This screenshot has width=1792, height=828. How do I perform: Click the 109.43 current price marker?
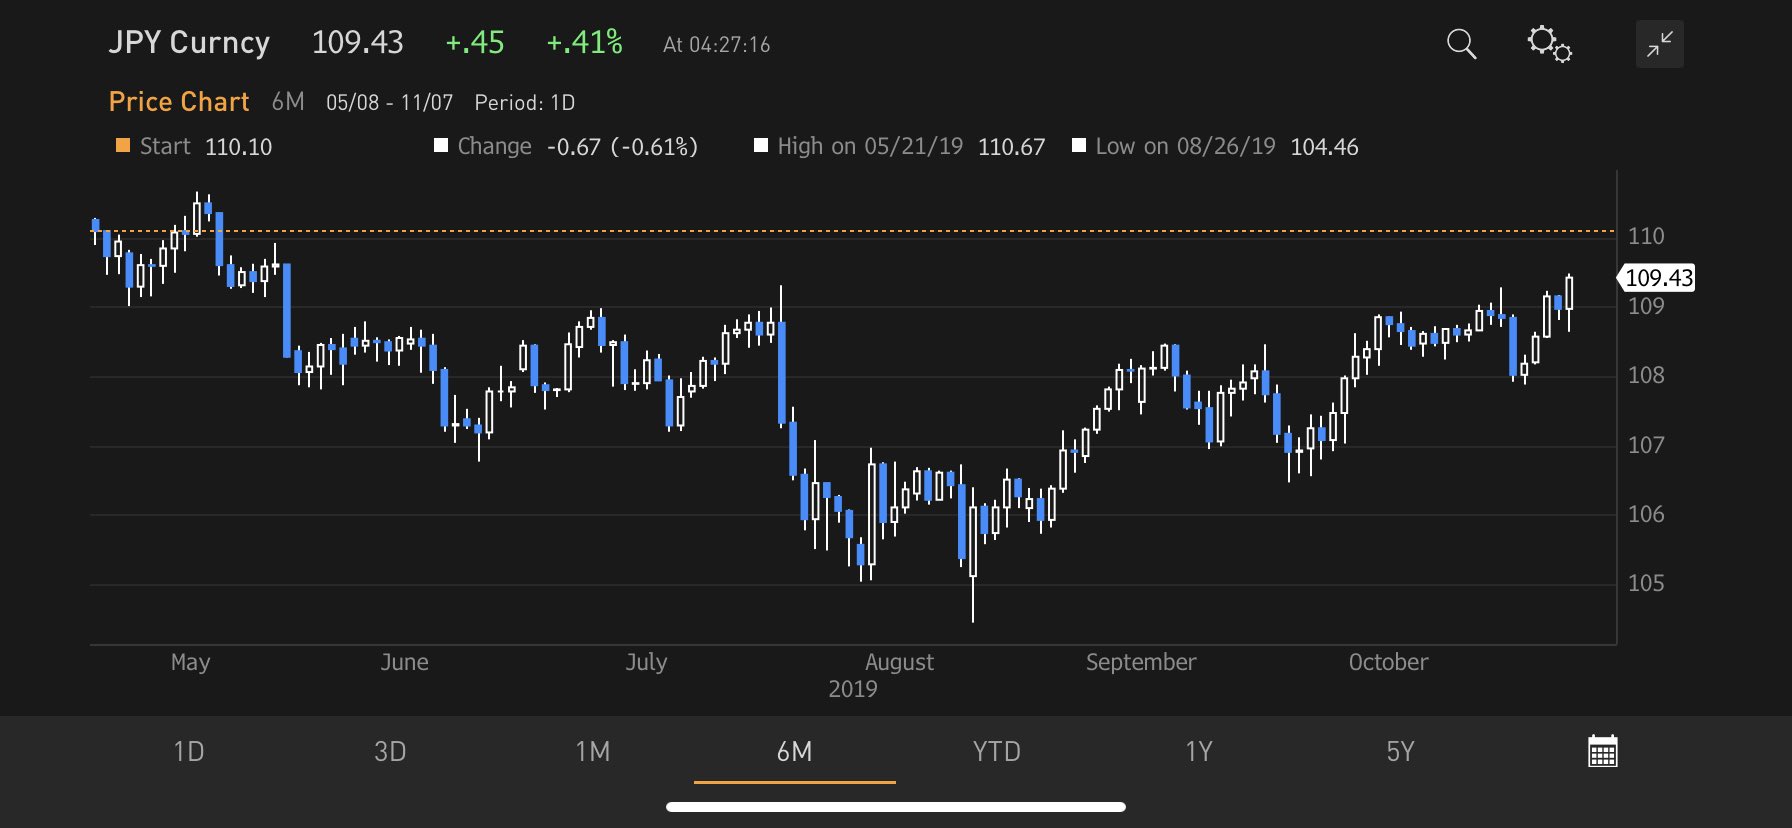tap(1658, 278)
